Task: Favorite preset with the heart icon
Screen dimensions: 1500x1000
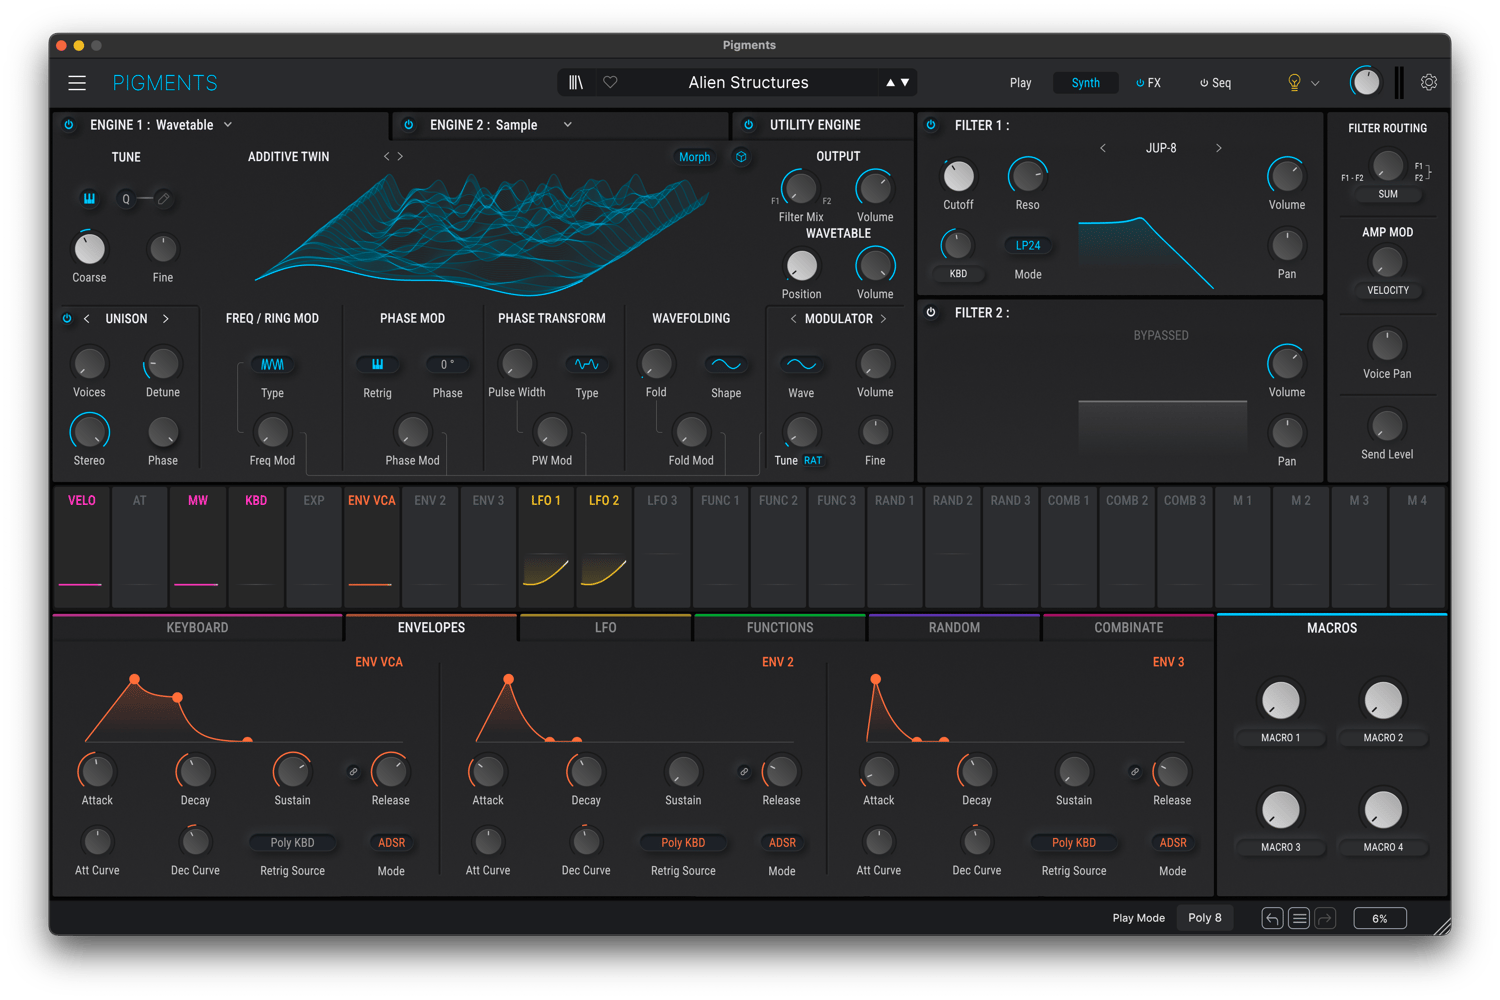Action: [610, 83]
